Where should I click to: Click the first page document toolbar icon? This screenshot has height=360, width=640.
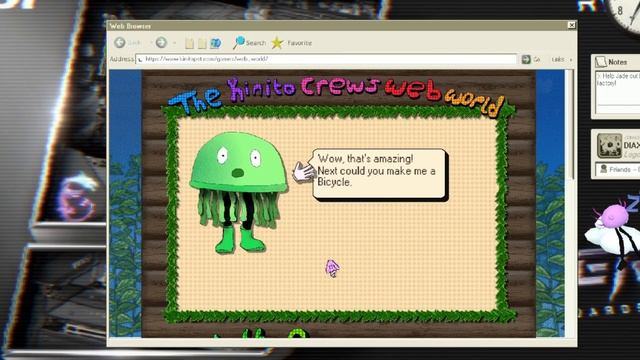189,43
